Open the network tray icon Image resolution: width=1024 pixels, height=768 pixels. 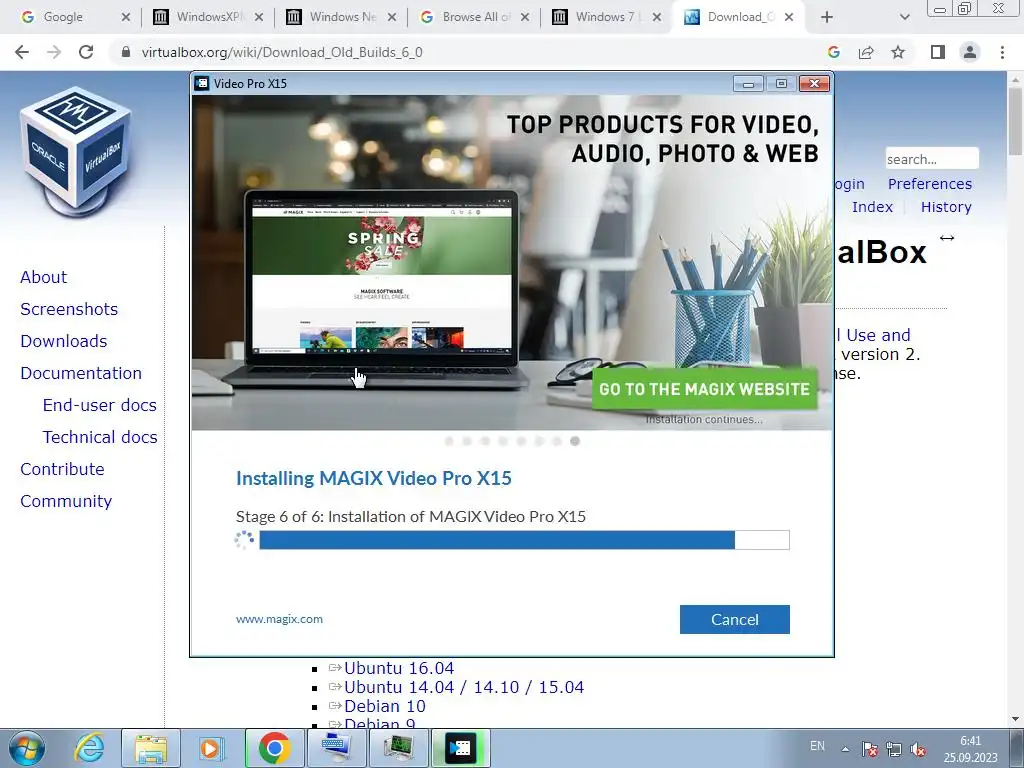point(893,749)
